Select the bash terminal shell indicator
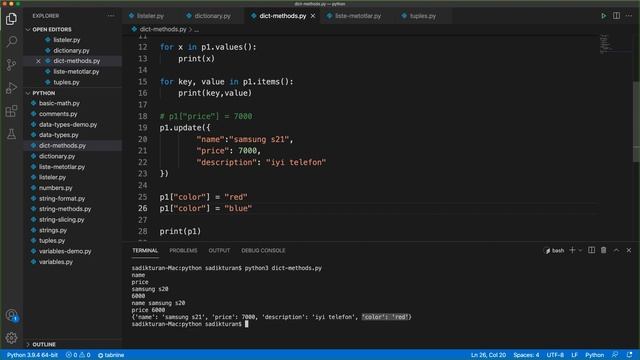 555,251
